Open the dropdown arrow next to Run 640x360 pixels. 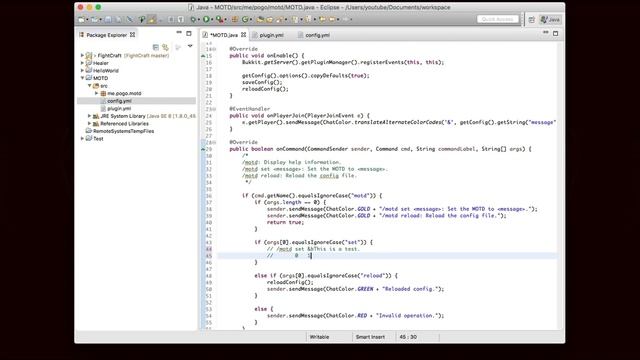point(212,20)
